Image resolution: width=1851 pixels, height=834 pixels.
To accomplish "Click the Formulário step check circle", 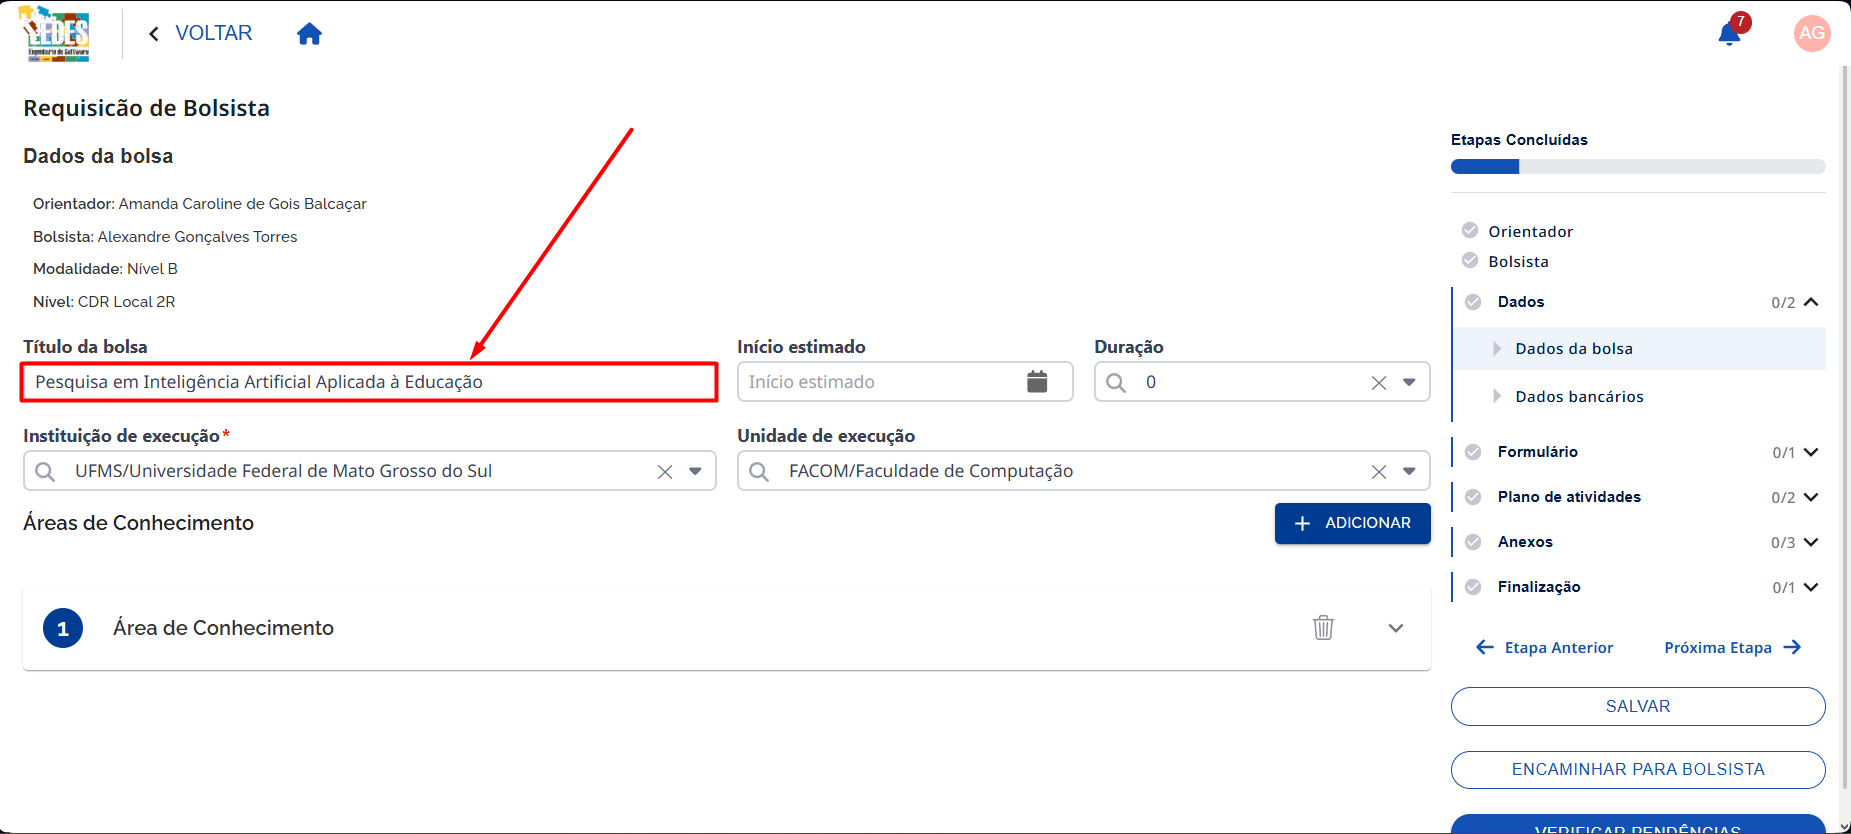I will pyautogui.click(x=1473, y=452).
